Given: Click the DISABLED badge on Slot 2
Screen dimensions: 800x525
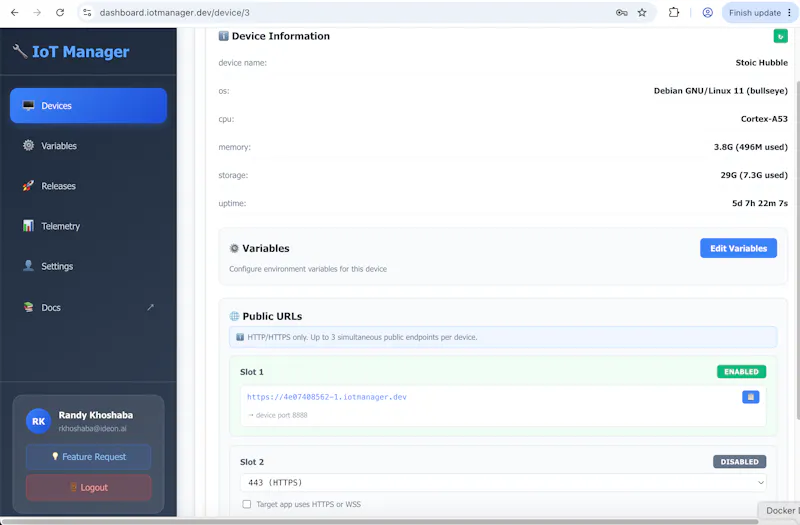Looking at the screenshot, I should [x=739, y=462].
